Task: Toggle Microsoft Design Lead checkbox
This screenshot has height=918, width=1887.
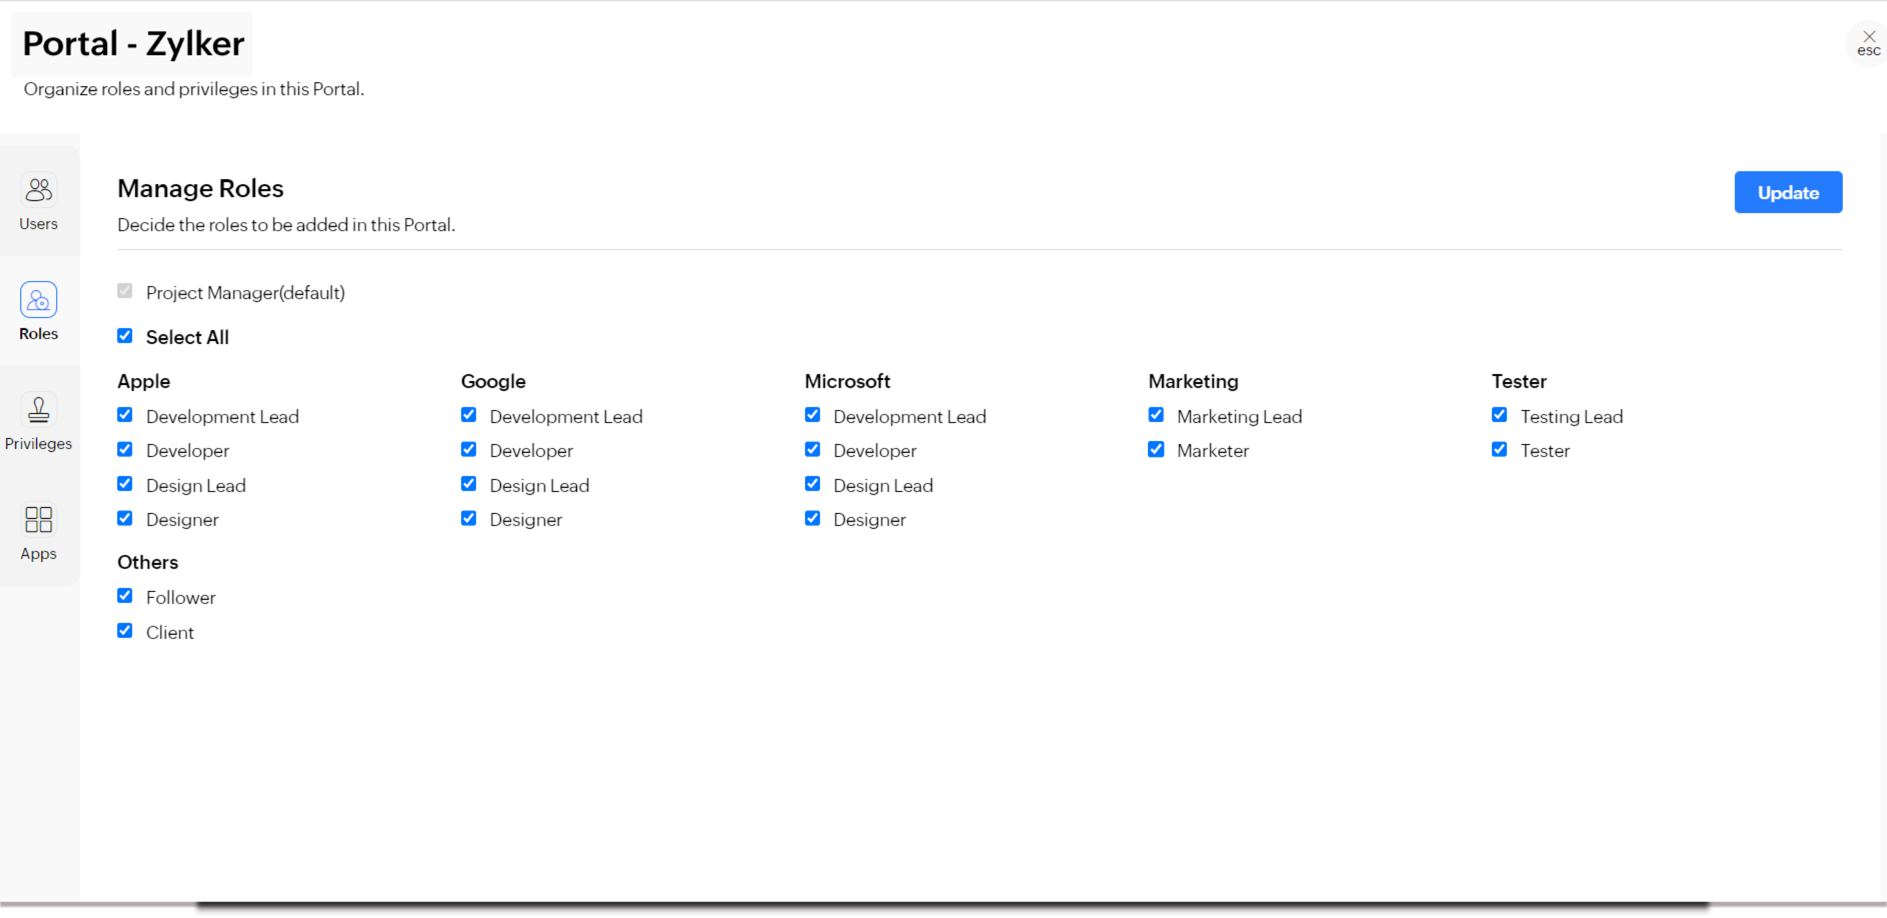Action: 812,484
